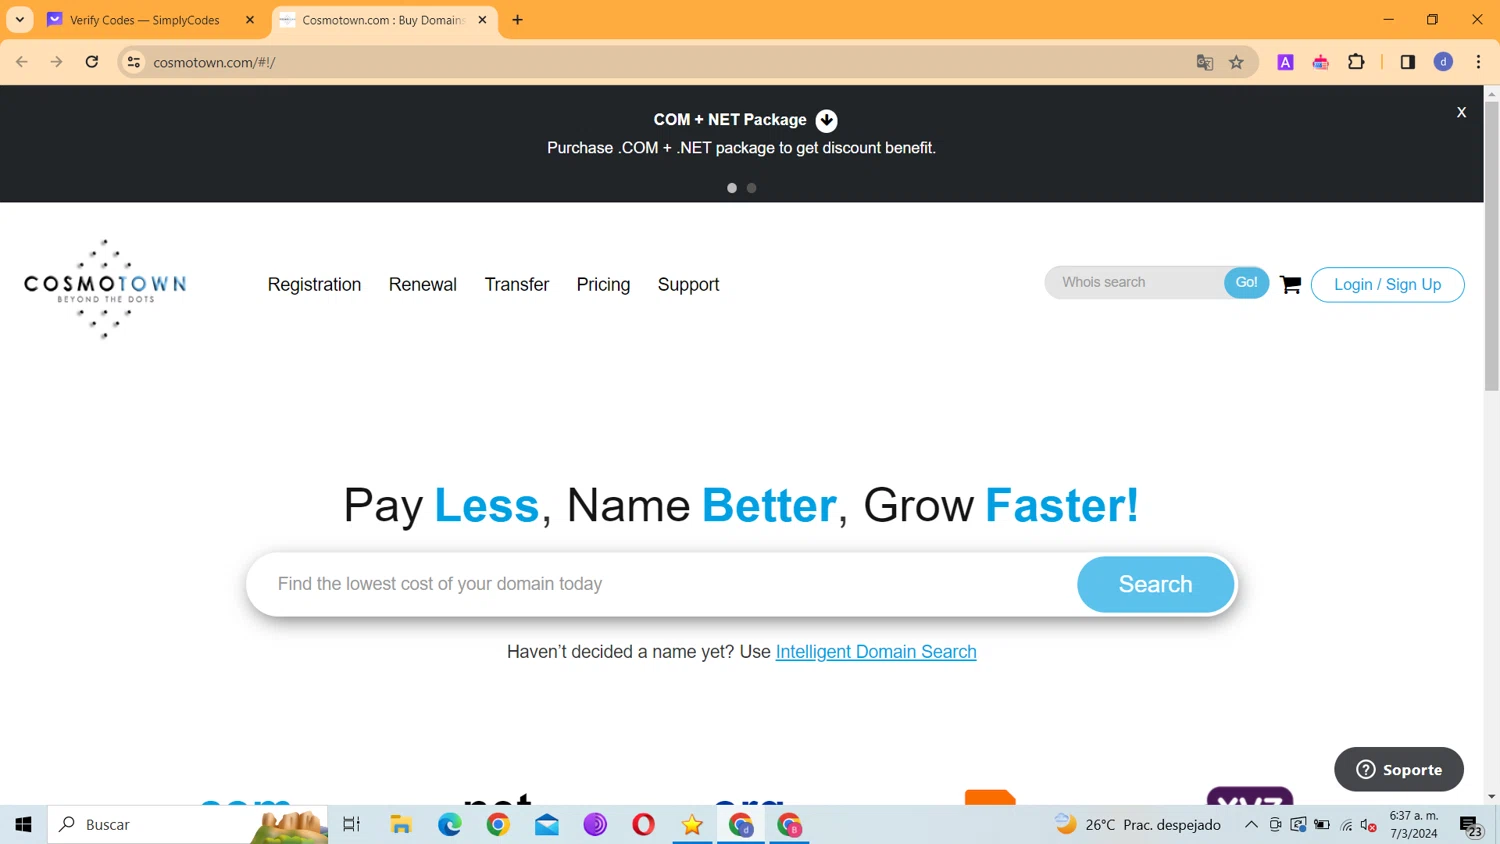
Task: Open the Transfer menu
Action: pos(517,285)
